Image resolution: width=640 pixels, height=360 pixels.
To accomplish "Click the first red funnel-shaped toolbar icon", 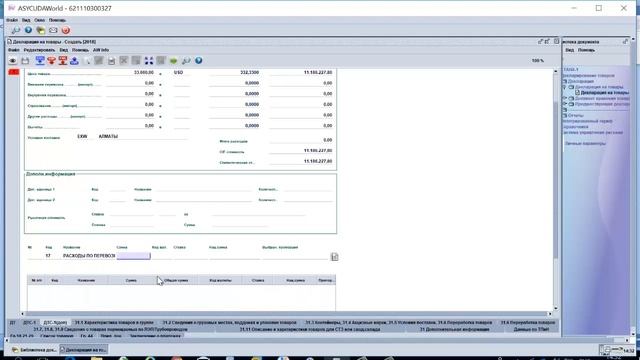I will [51, 61].
